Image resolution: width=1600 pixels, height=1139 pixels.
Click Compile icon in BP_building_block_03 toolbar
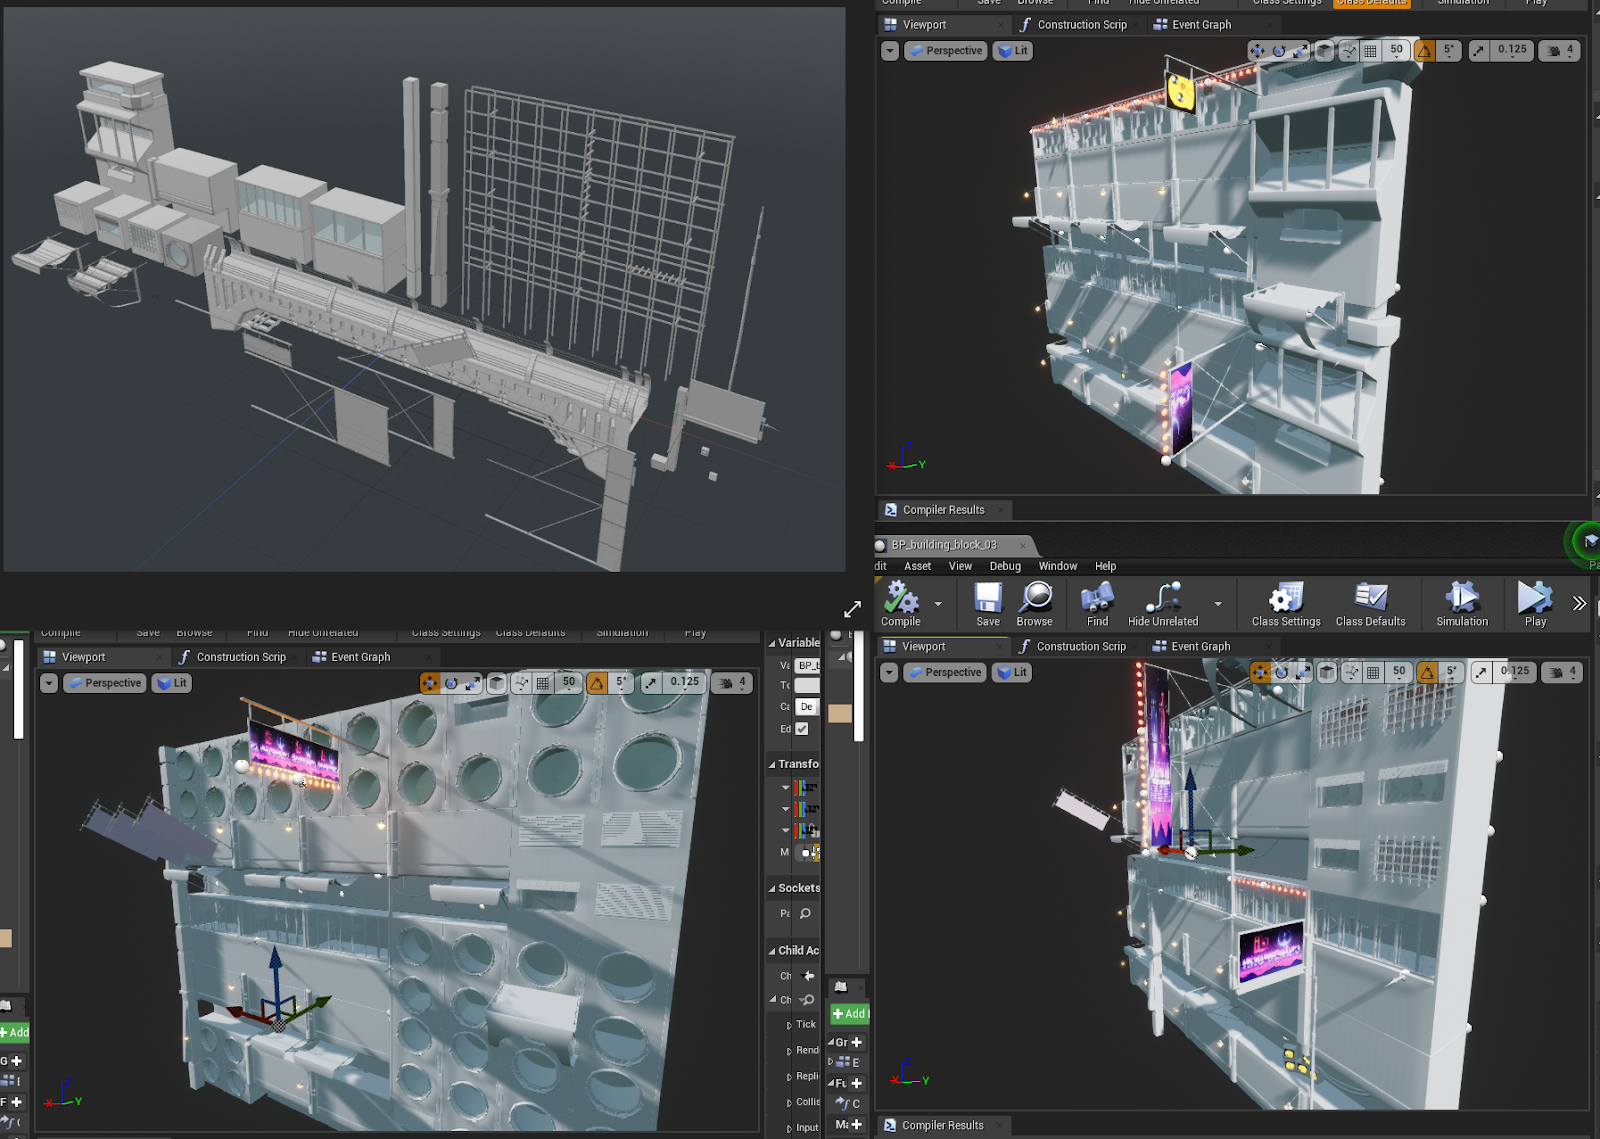(901, 598)
